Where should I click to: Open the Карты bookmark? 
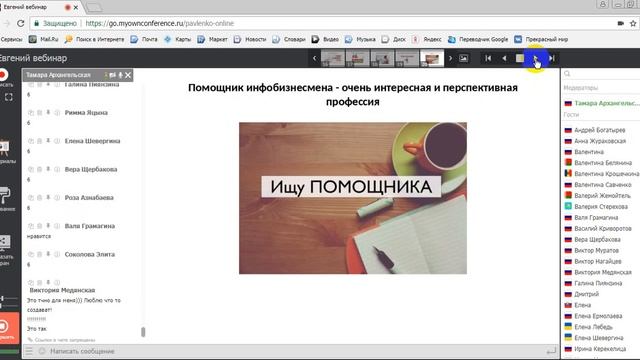178,39
